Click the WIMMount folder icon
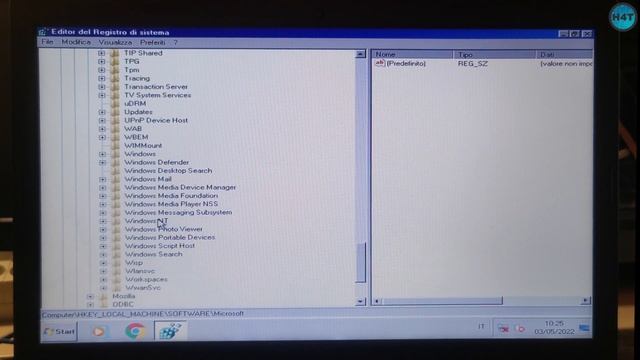This screenshot has height=360, width=640. (116, 146)
